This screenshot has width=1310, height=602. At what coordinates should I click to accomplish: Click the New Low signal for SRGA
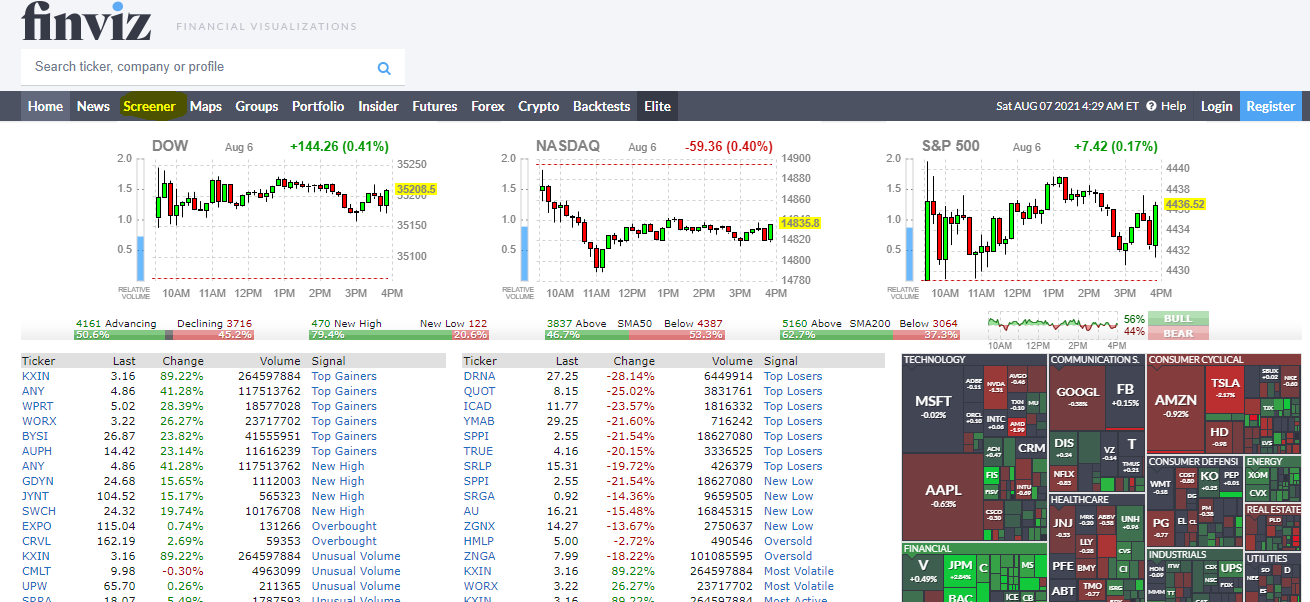[x=789, y=496]
